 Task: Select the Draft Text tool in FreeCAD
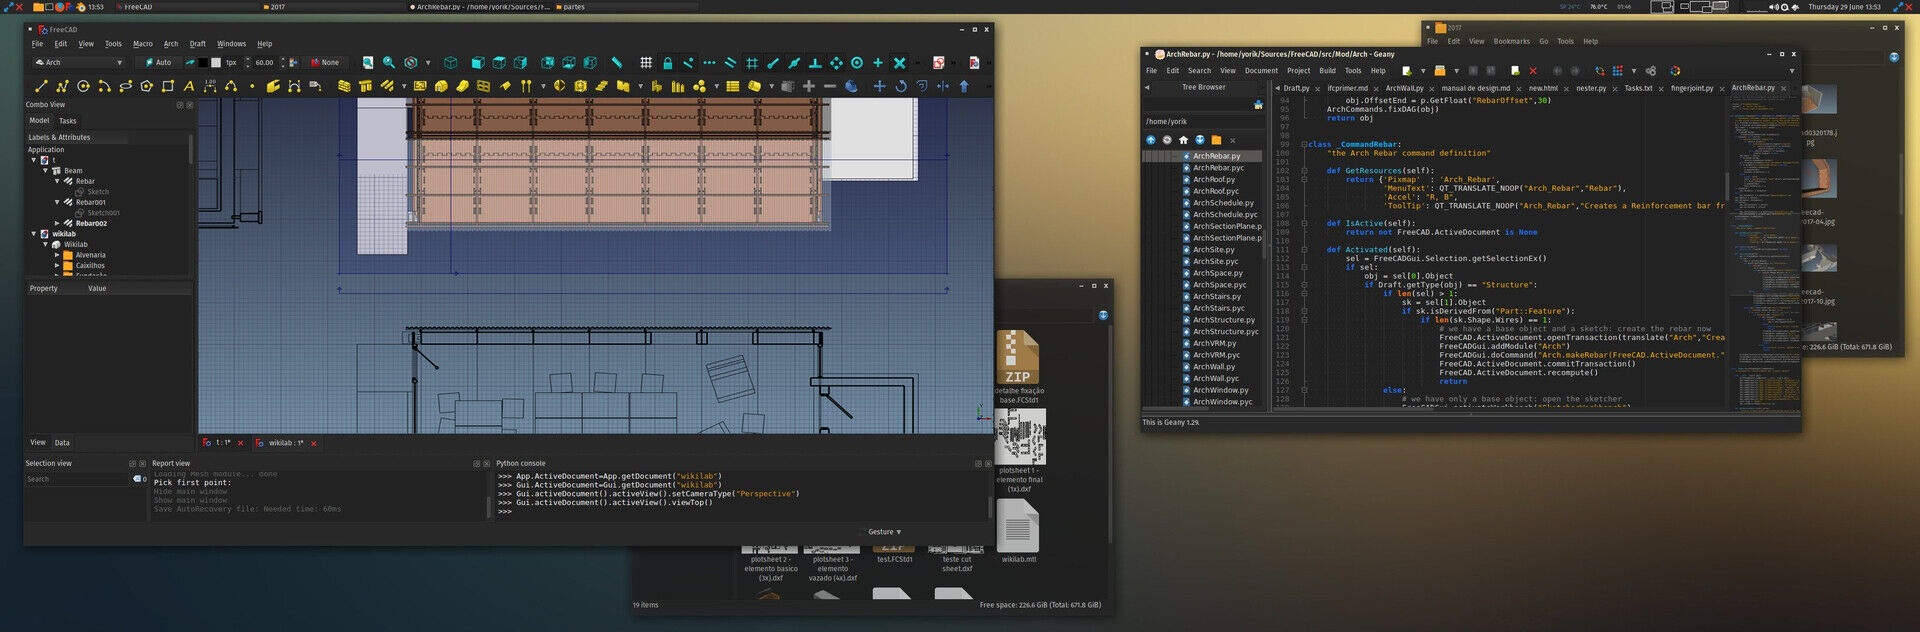coord(188,86)
